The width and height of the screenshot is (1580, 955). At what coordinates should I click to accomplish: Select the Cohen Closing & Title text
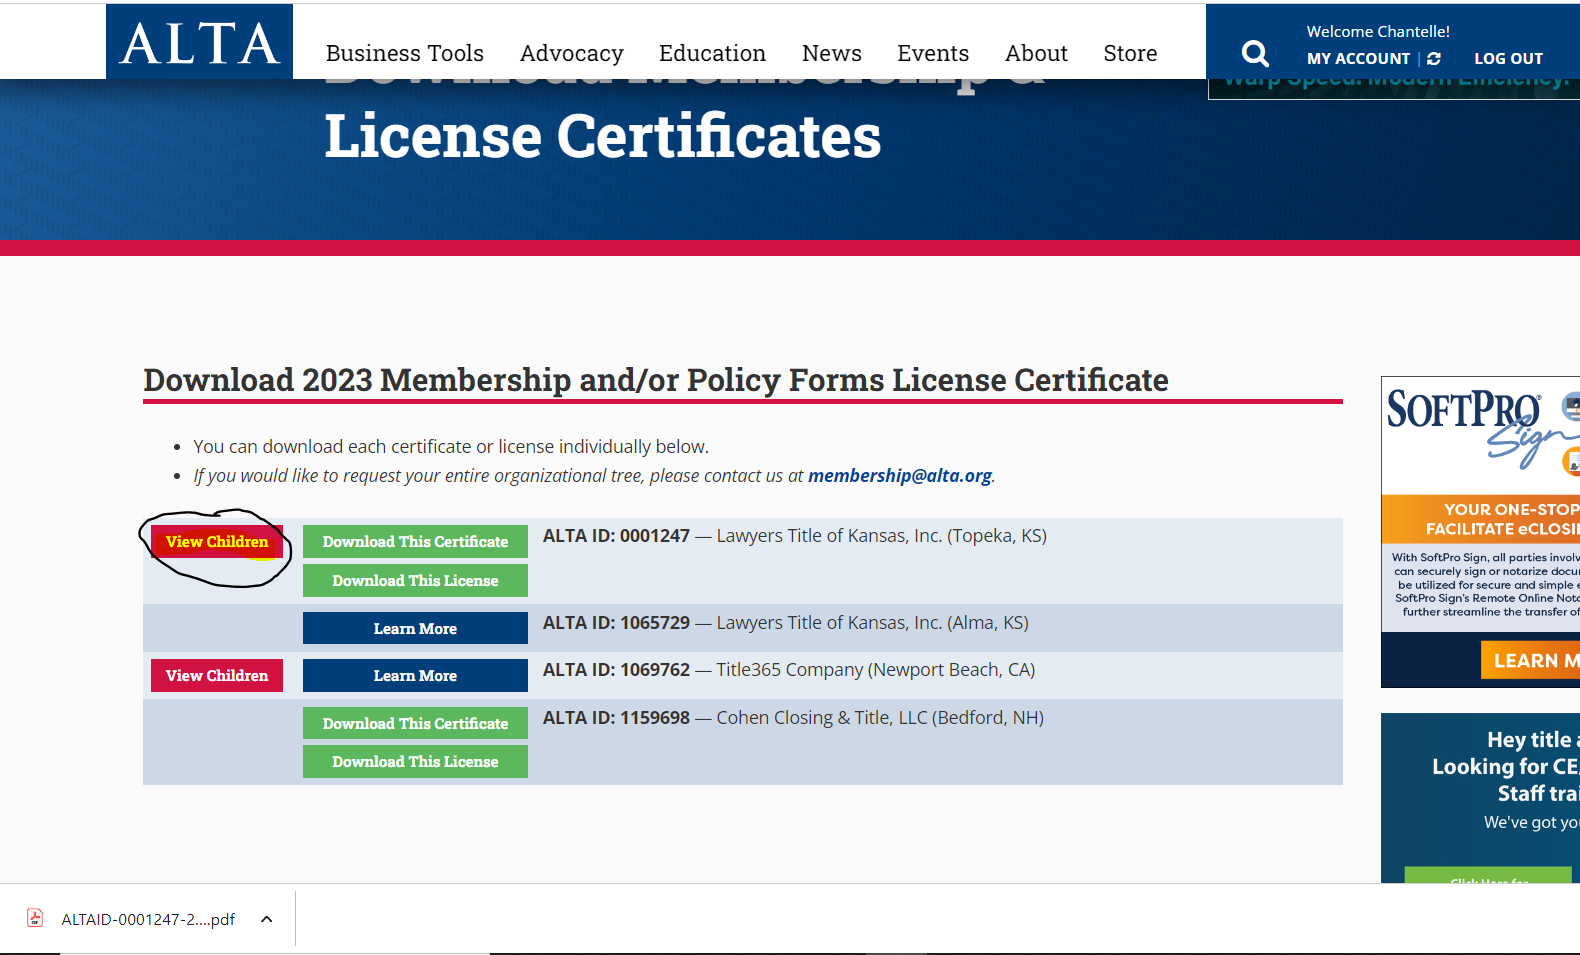coord(880,718)
